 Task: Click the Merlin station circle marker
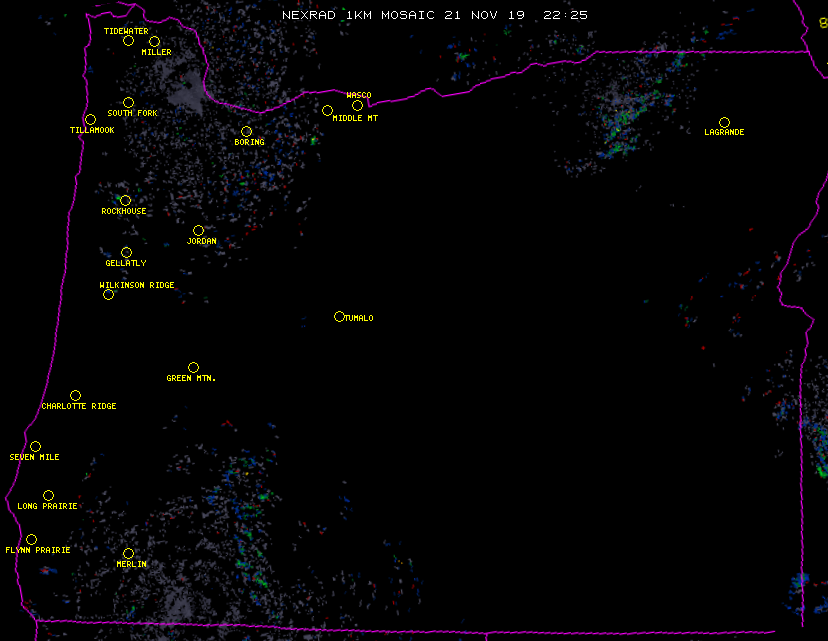(x=128, y=554)
